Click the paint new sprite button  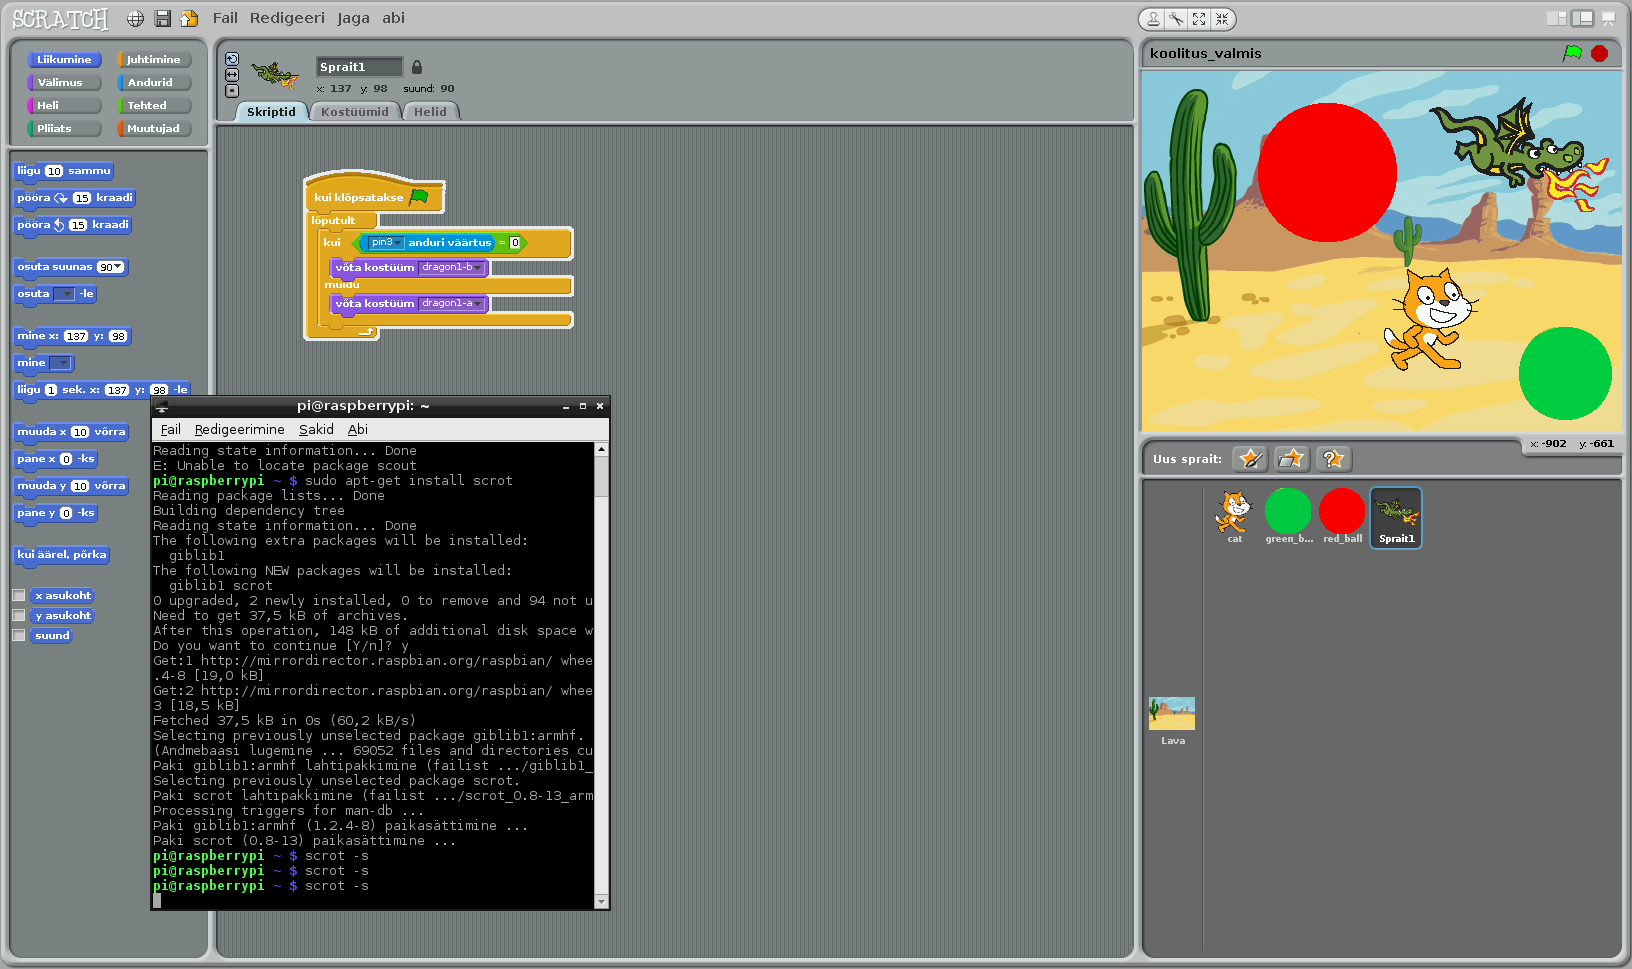[1249, 459]
